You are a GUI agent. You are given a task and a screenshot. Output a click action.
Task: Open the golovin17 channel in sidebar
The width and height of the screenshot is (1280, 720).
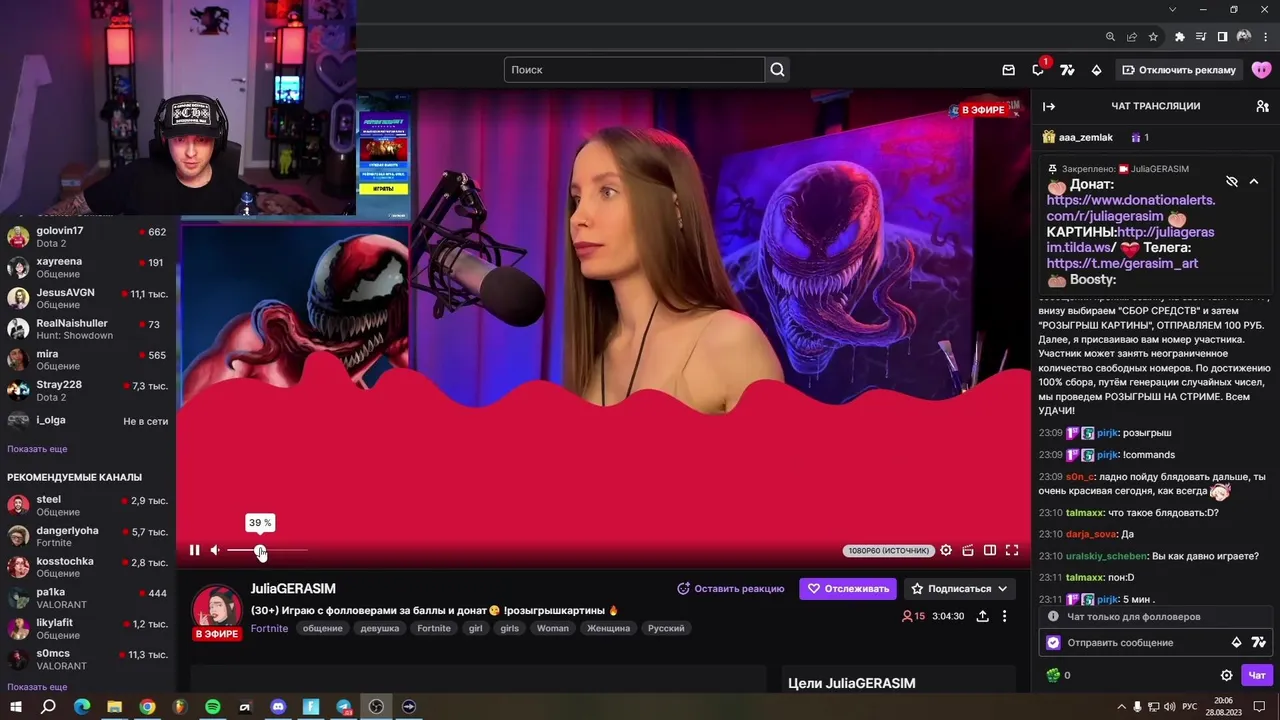88,237
